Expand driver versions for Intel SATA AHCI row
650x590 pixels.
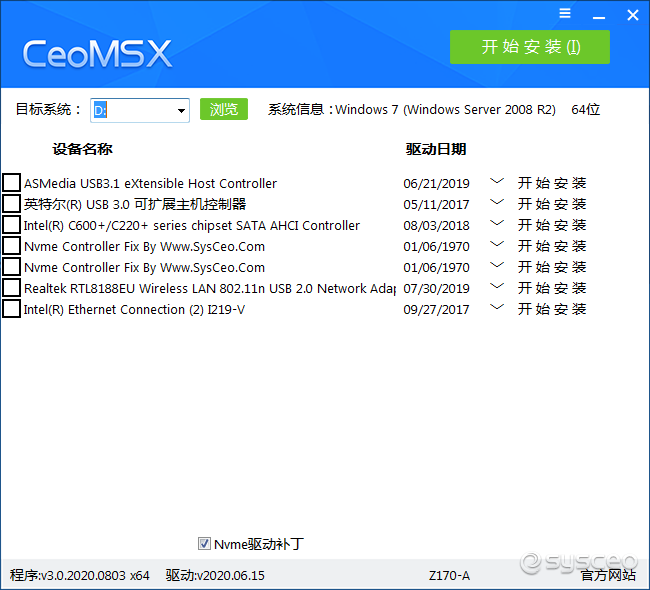(x=497, y=223)
